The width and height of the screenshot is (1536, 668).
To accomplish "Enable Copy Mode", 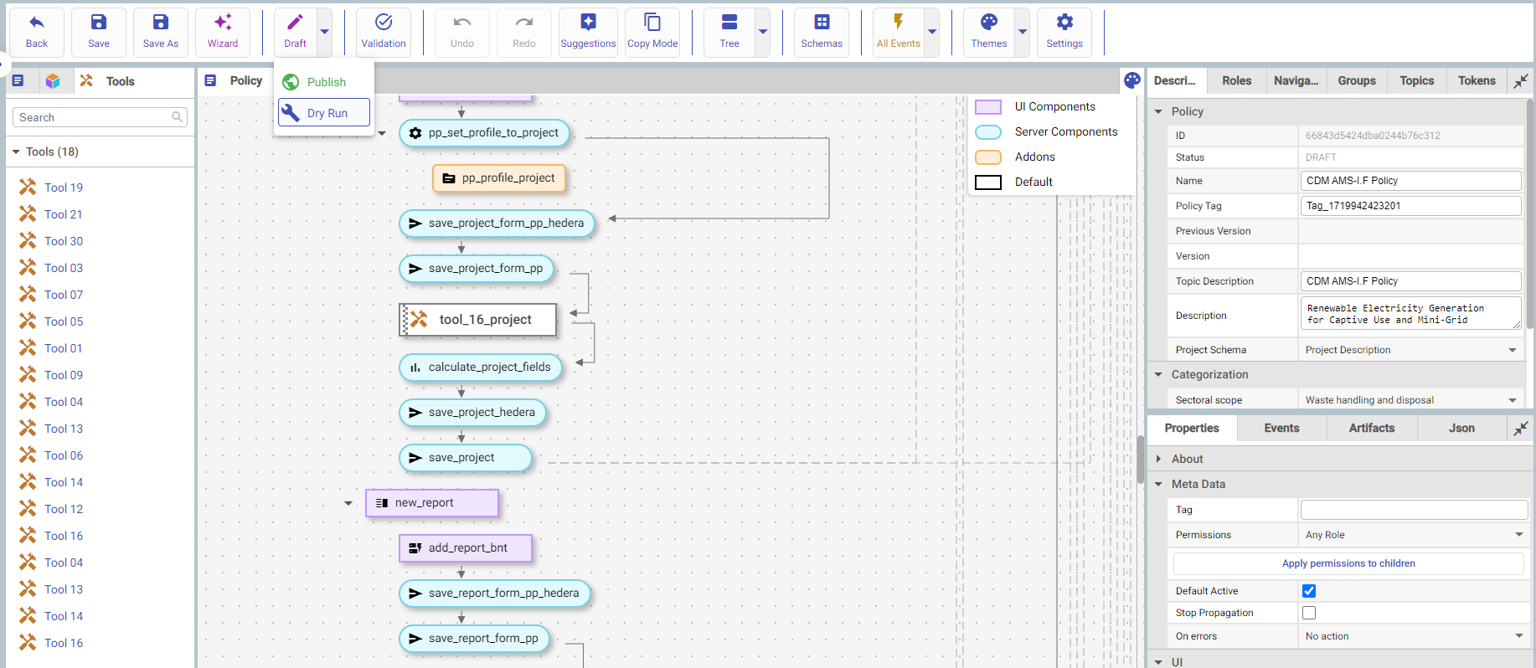I will pyautogui.click(x=652, y=24).
